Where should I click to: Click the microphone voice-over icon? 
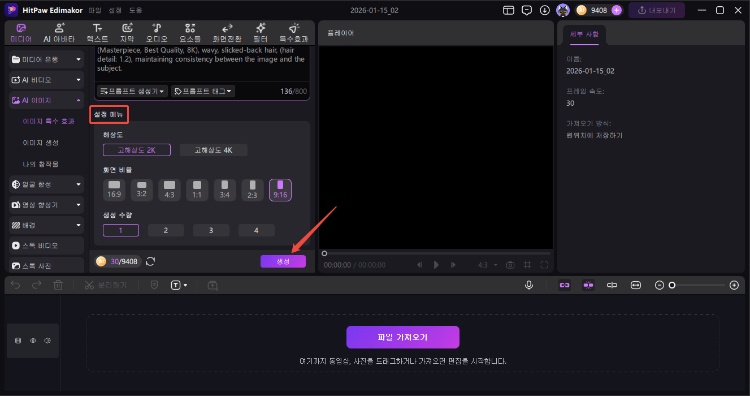point(529,285)
